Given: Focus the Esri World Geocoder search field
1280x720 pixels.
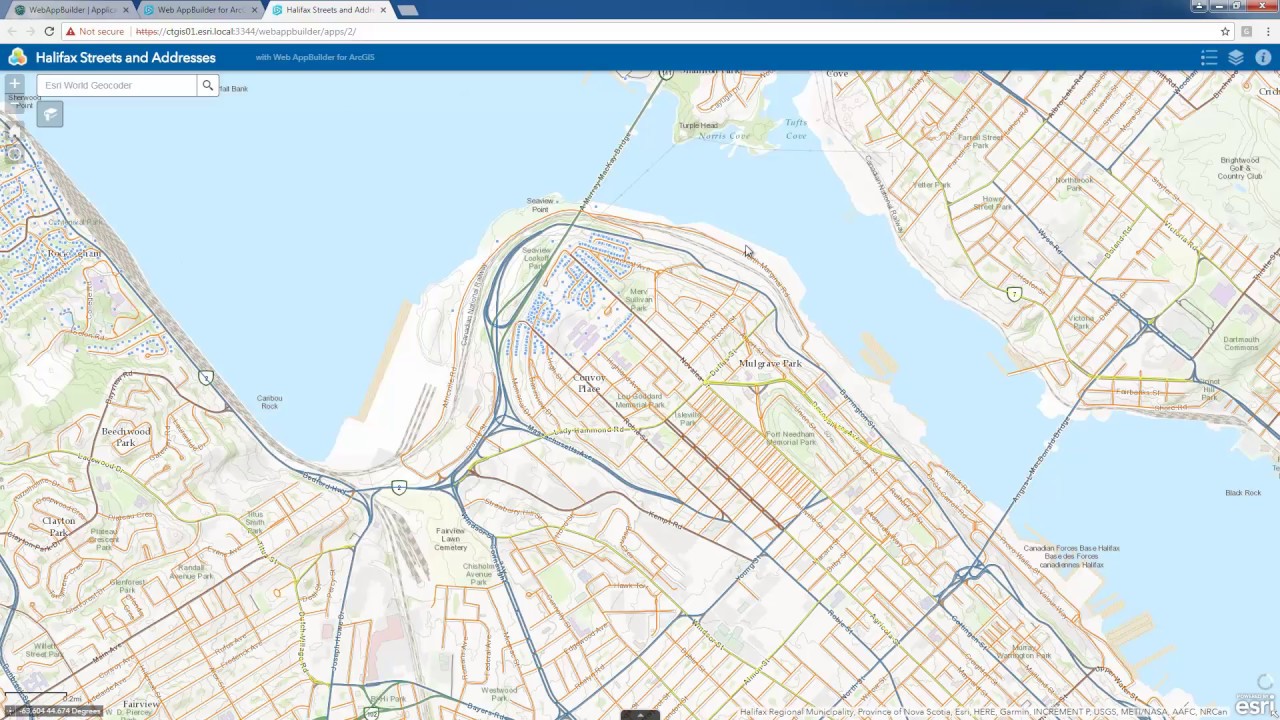Looking at the screenshot, I should [x=117, y=85].
